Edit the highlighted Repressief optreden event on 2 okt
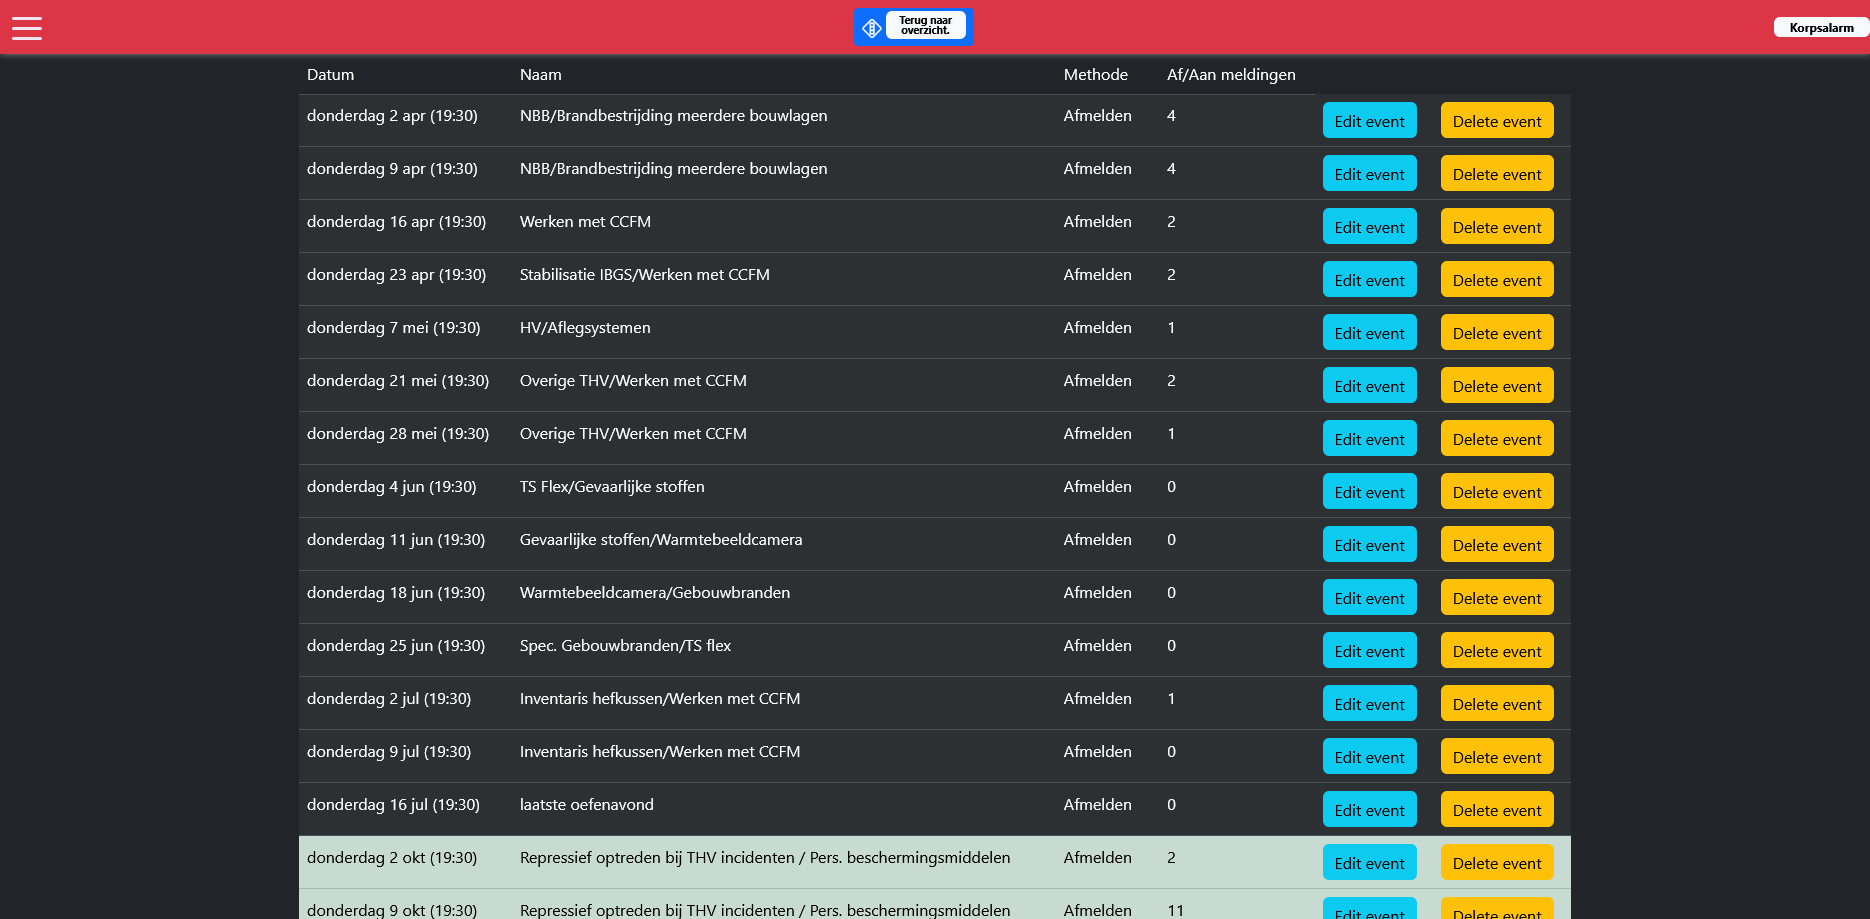The width and height of the screenshot is (1870, 919). click(x=1369, y=861)
